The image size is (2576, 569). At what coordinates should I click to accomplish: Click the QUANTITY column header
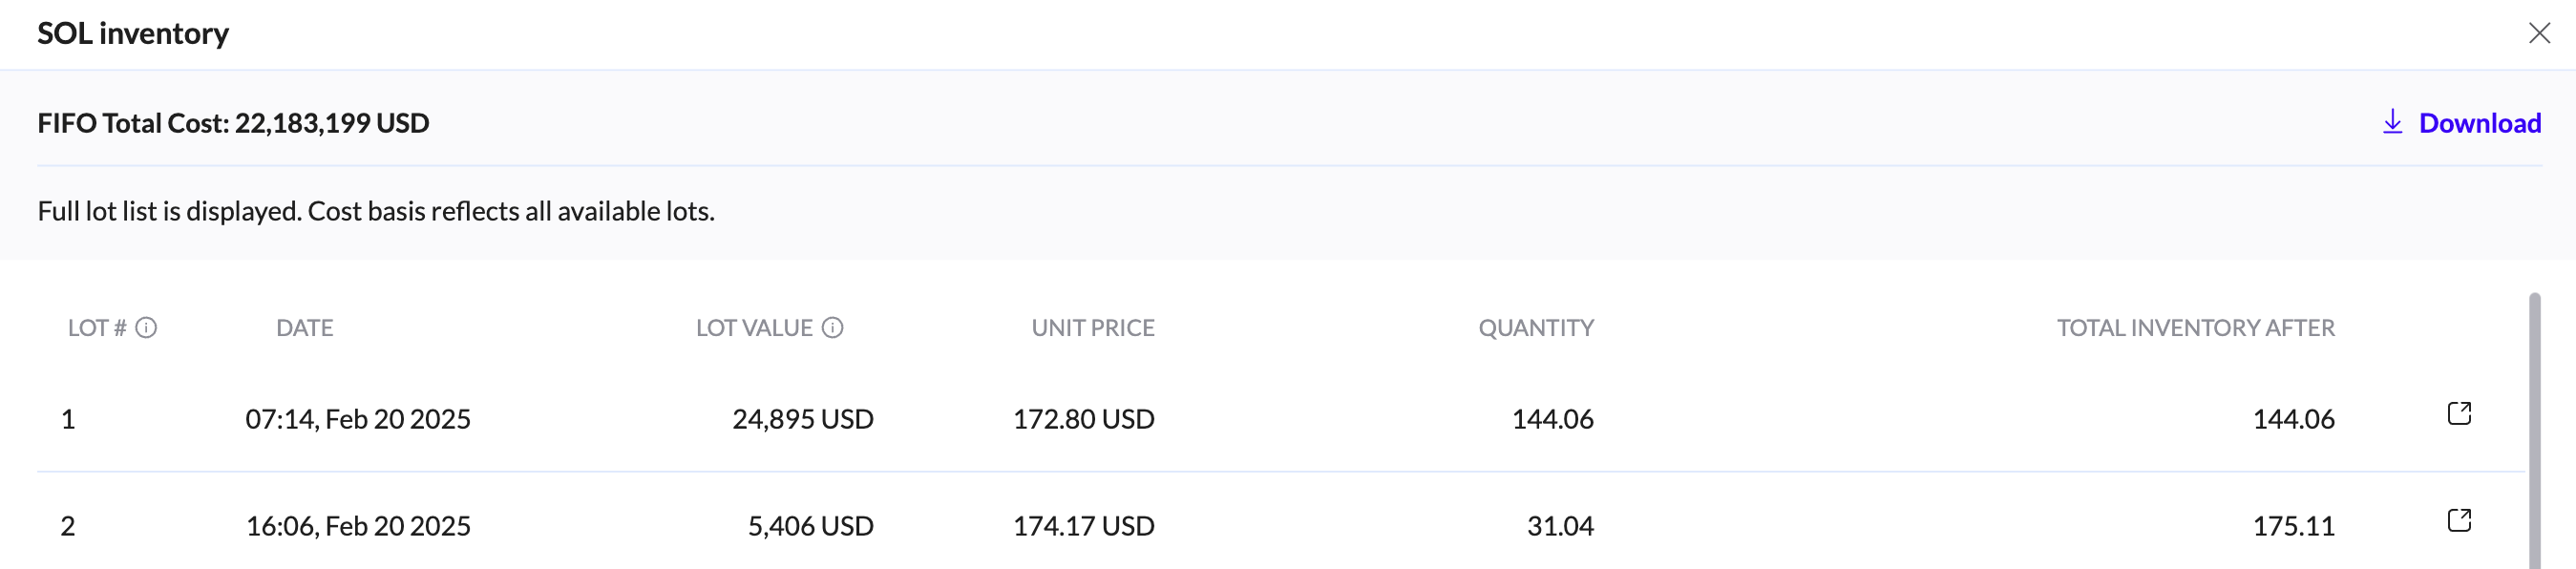pyautogui.click(x=1535, y=328)
